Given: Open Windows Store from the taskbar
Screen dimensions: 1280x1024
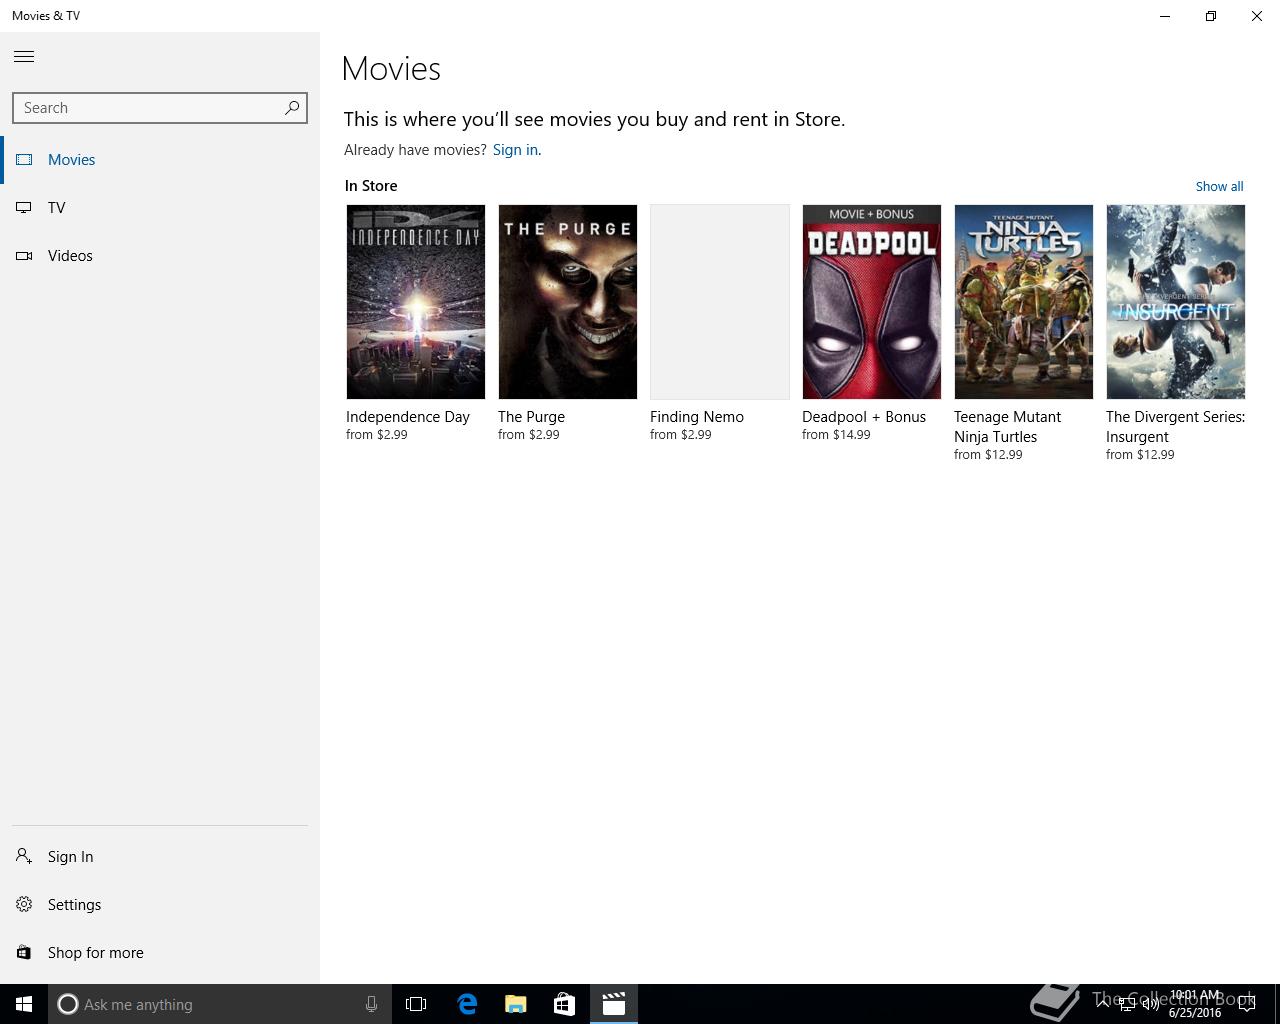Looking at the screenshot, I should [564, 1004].
